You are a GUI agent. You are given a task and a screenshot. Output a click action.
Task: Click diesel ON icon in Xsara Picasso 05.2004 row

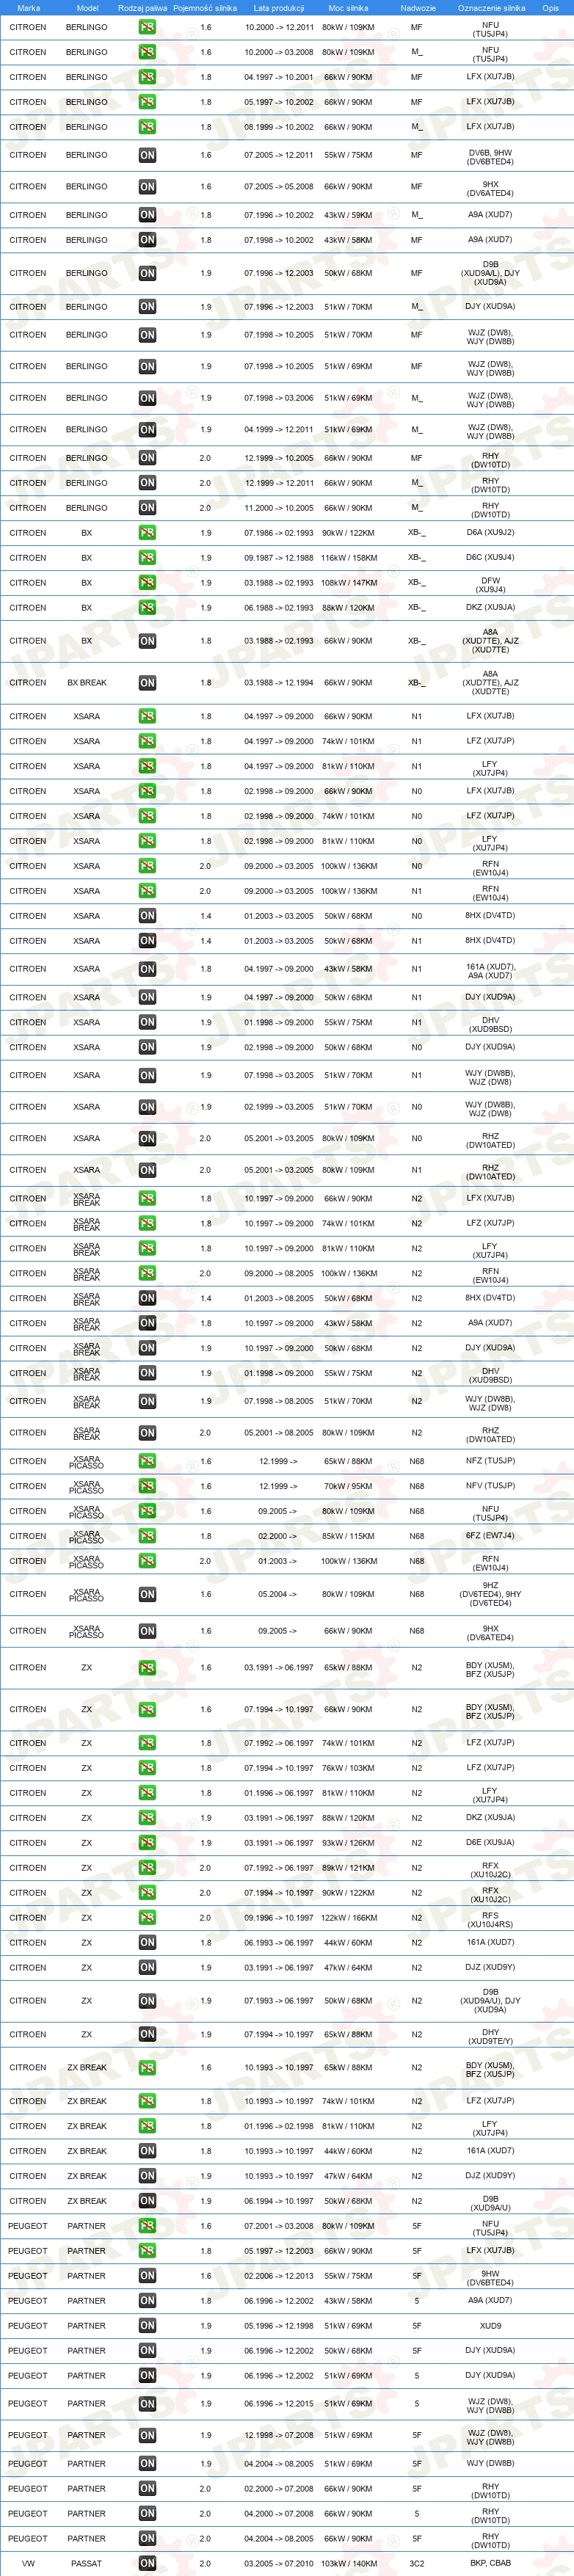(147, 1595)
